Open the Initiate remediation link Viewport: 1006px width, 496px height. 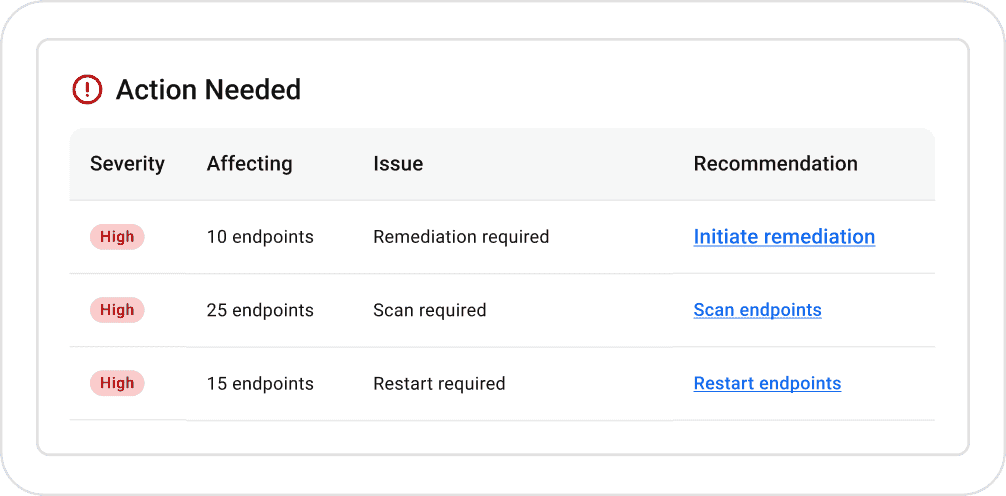784,237
